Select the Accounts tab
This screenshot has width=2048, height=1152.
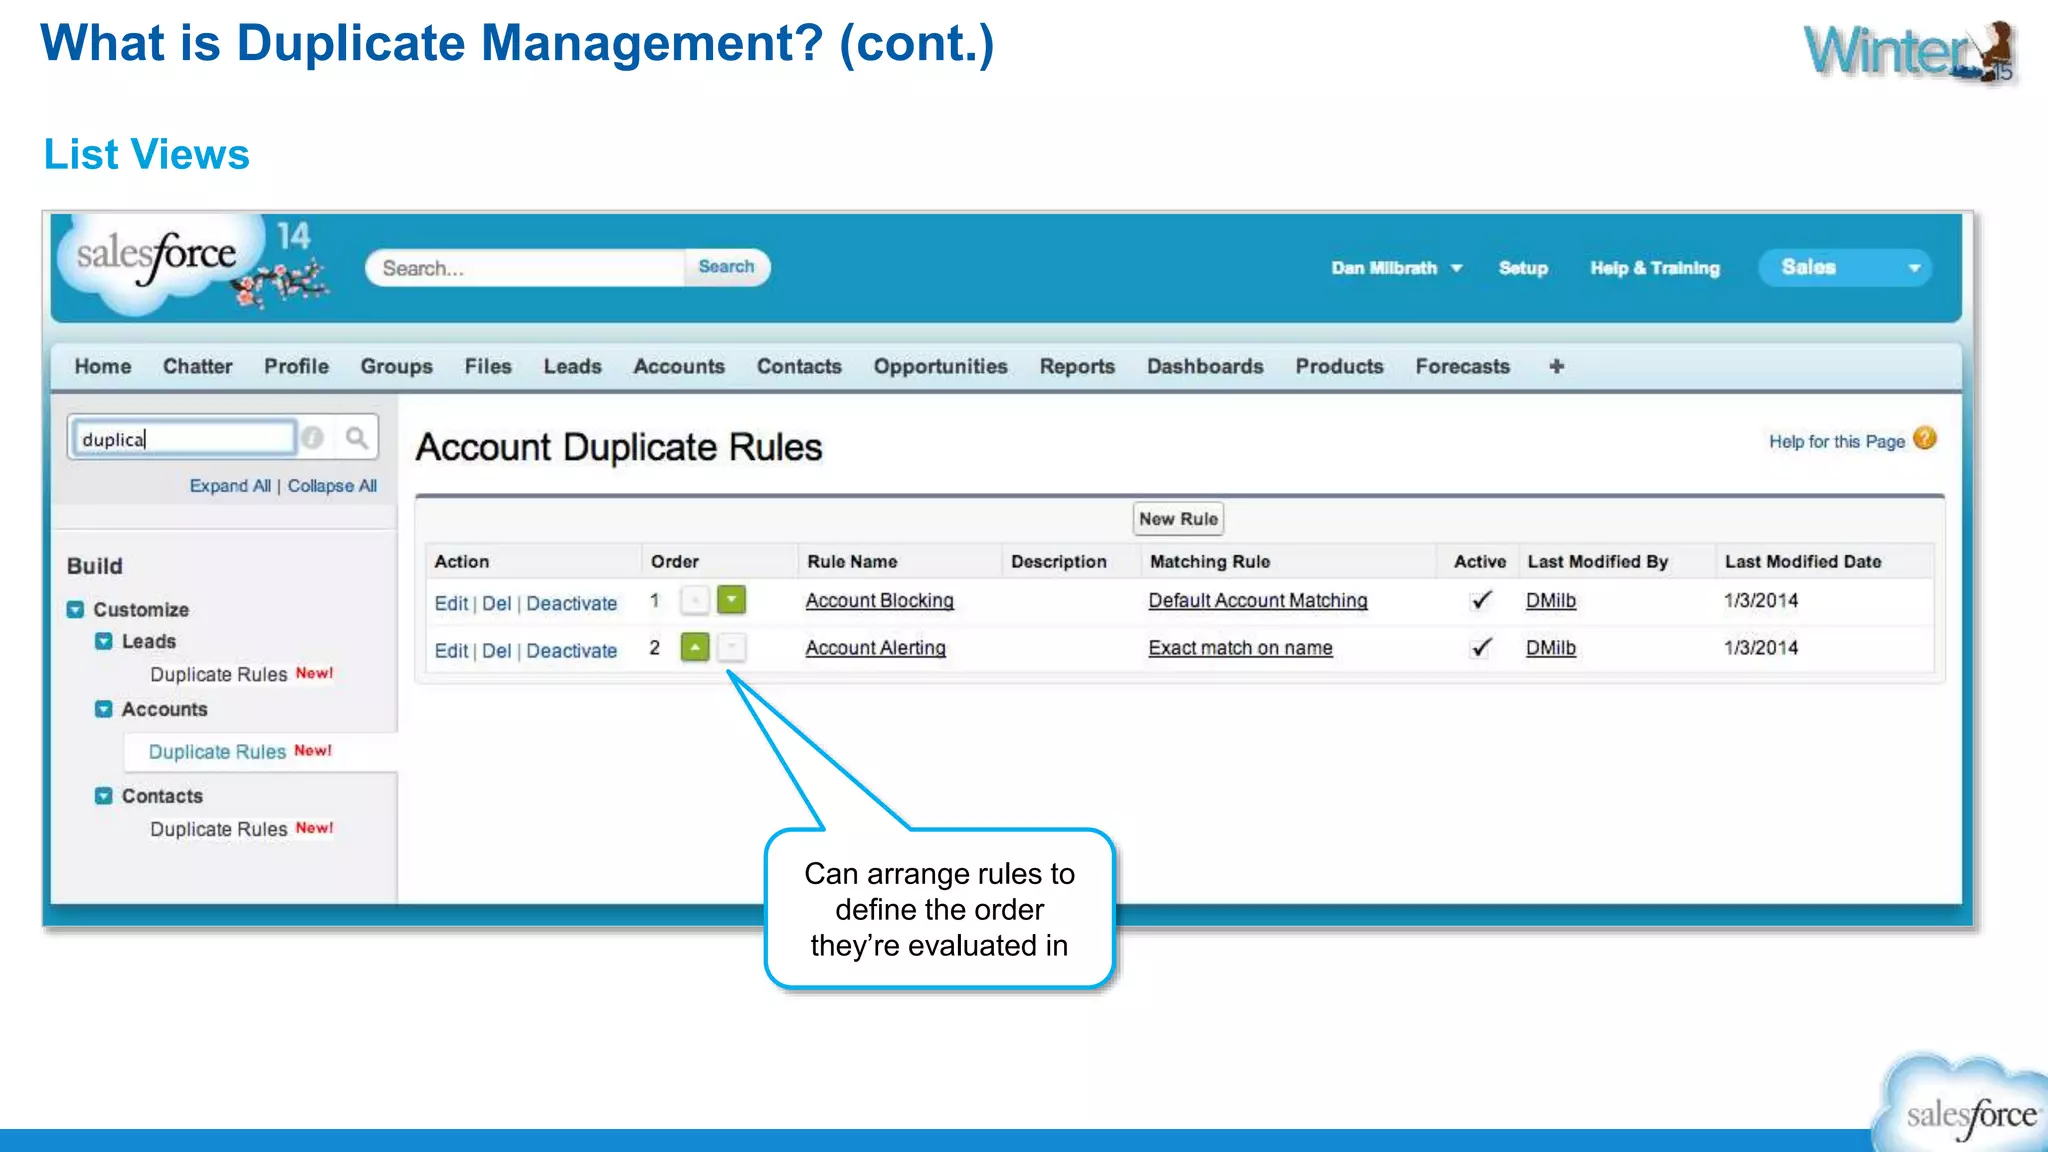[x=679, y=366]
